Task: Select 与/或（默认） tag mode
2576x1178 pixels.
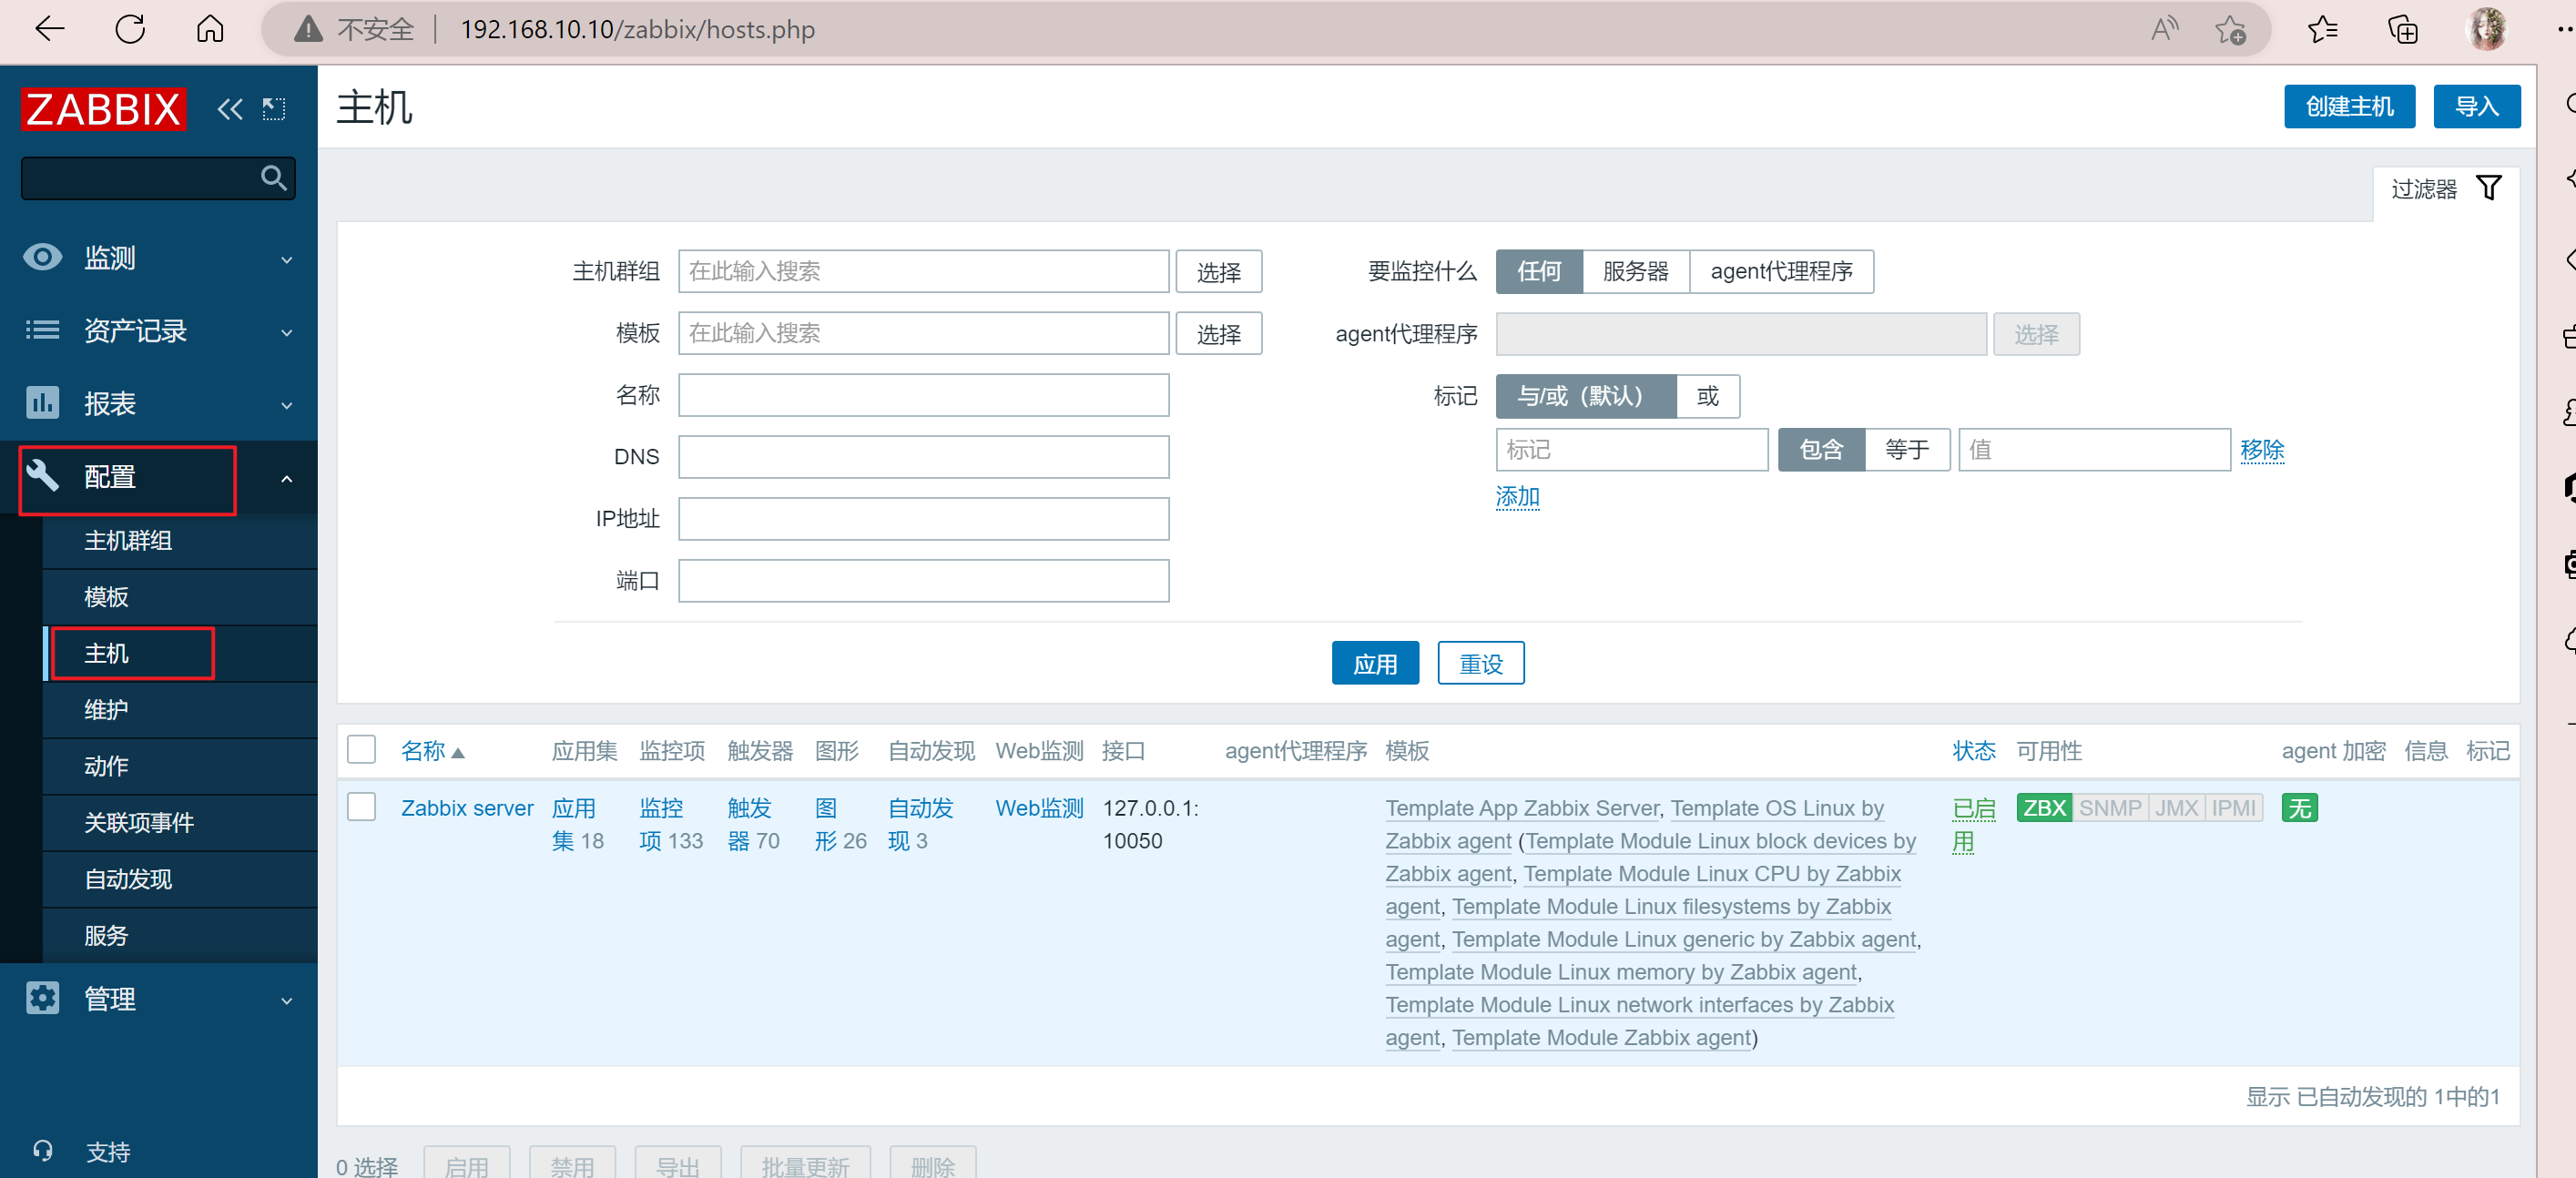Action: [1585, 396]
